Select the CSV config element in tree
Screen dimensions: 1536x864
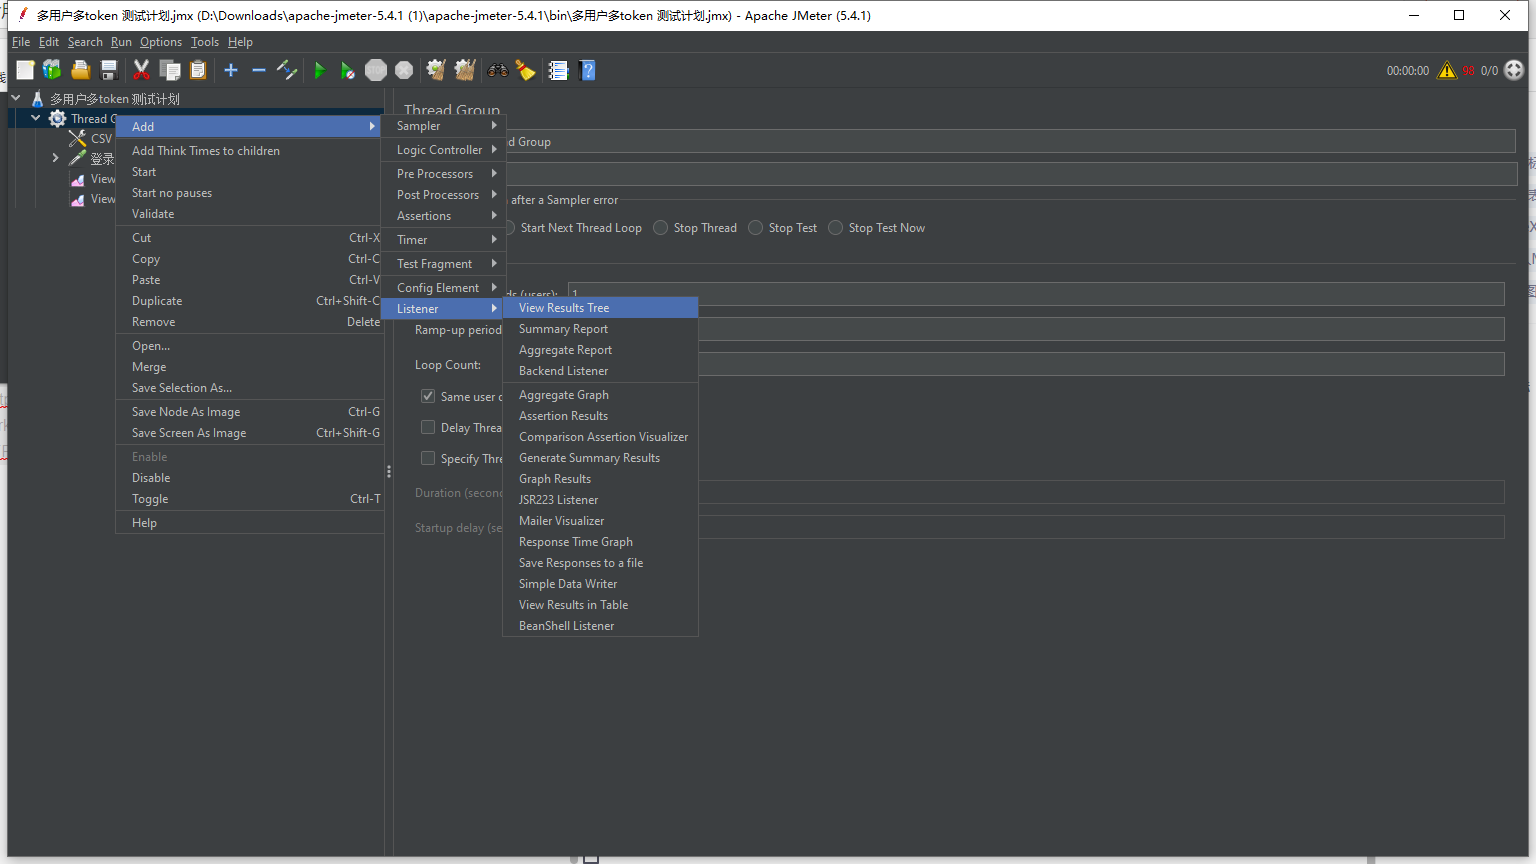click(90, 139)
